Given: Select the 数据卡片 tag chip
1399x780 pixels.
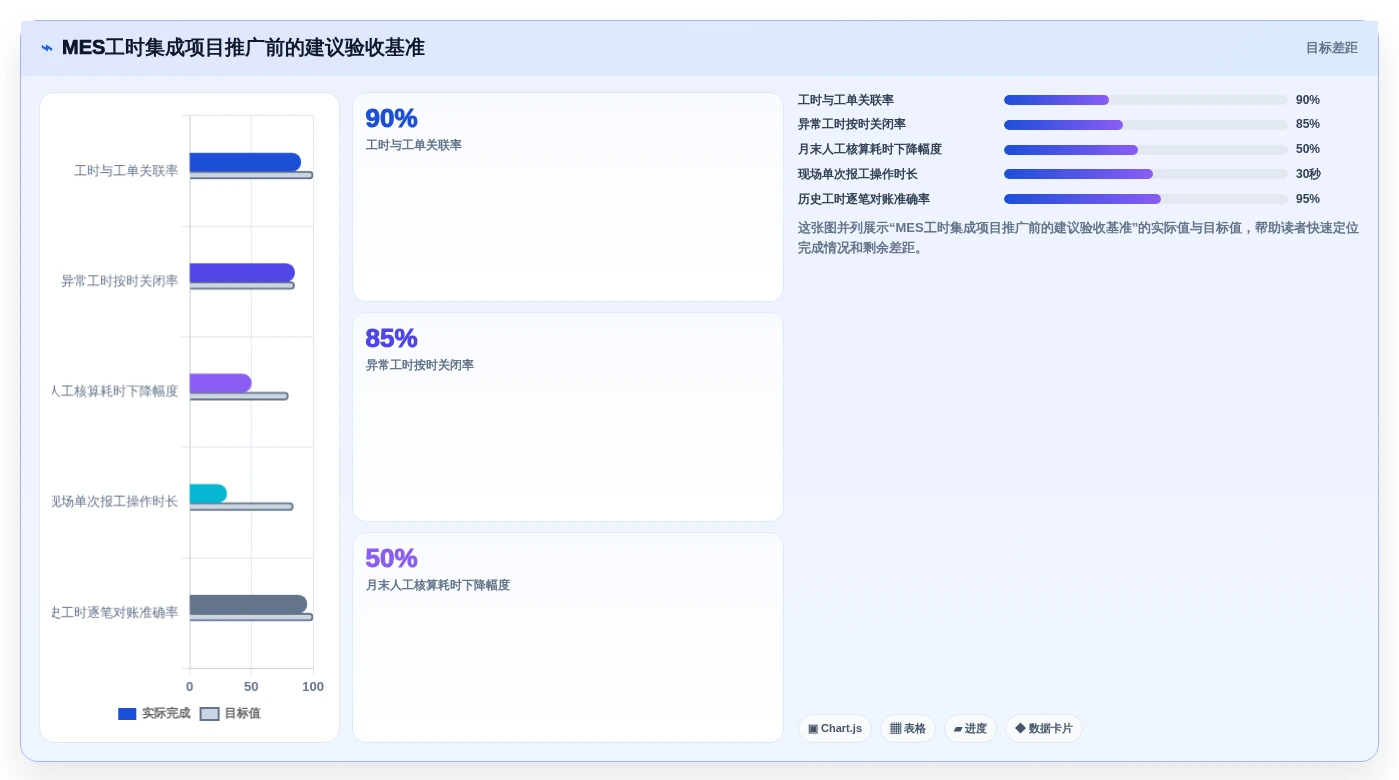Looking at the screenshot, I should 1043,728.
